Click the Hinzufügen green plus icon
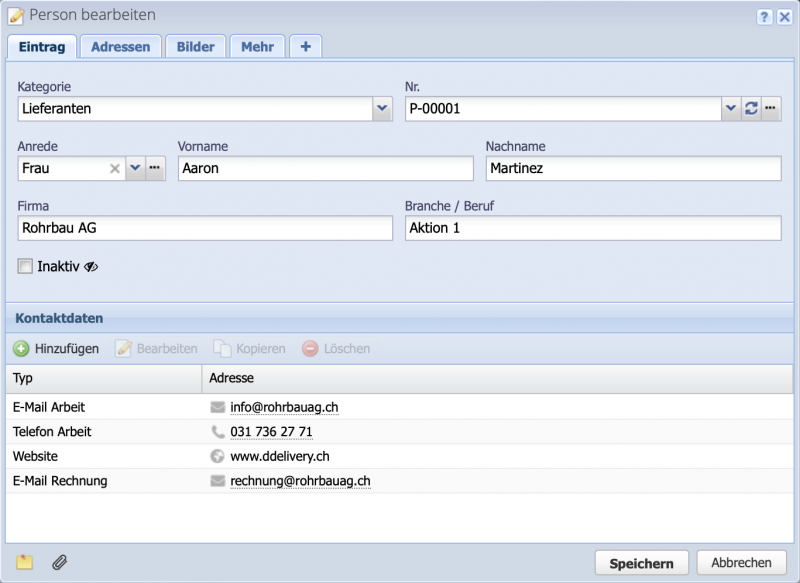800x583 pixels. click(23, 348)
